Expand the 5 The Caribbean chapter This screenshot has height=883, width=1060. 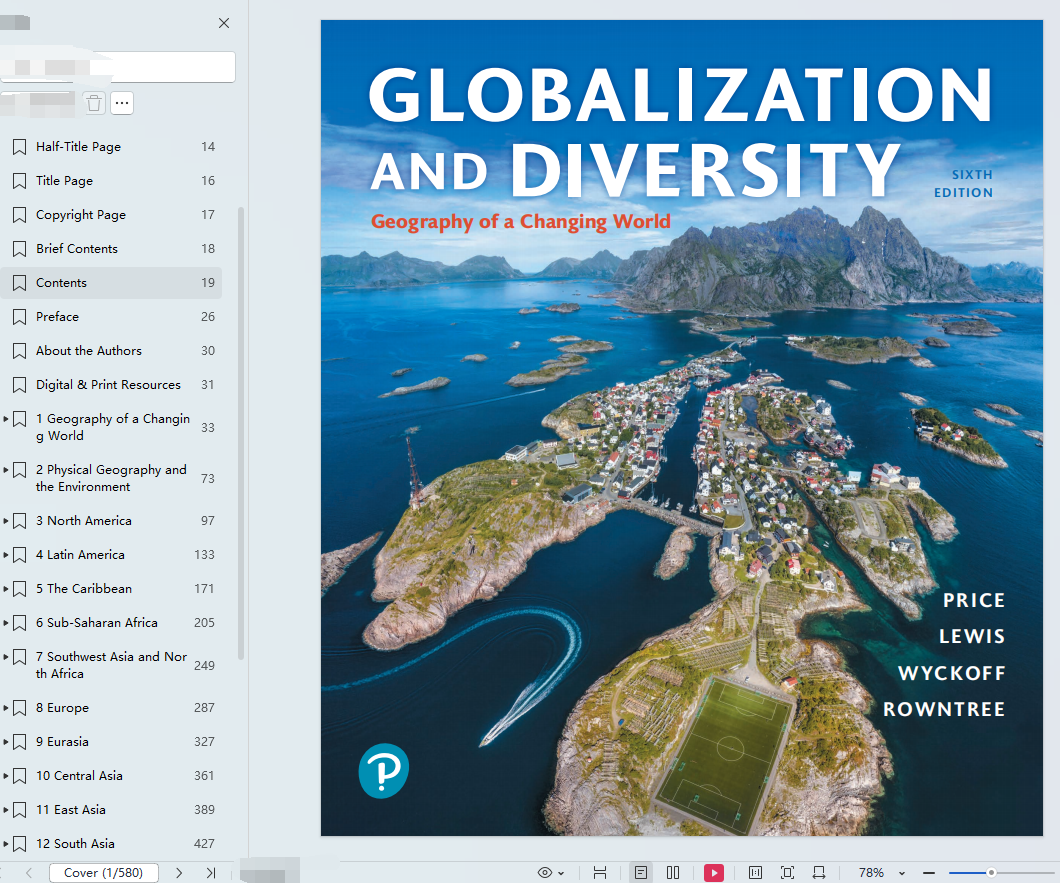[5, 588]
